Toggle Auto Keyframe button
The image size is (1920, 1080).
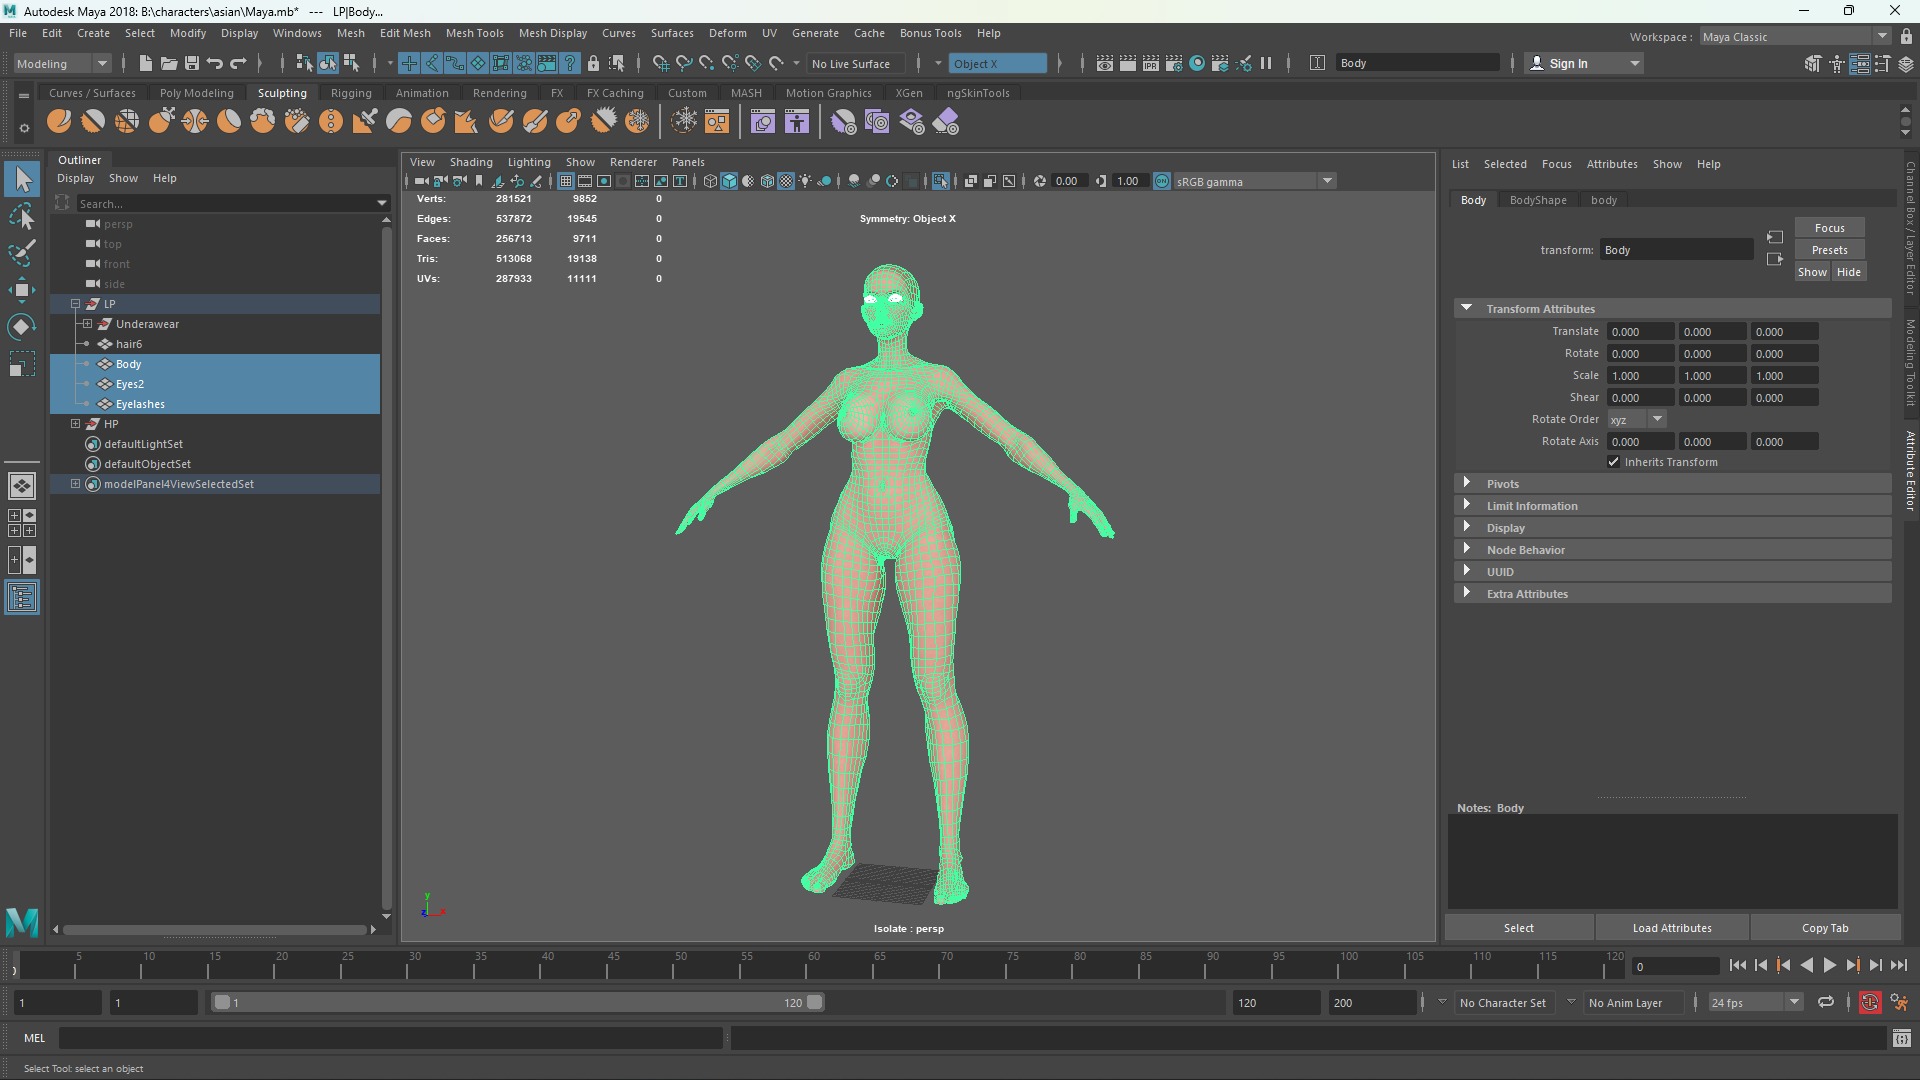point(1869,1002)
